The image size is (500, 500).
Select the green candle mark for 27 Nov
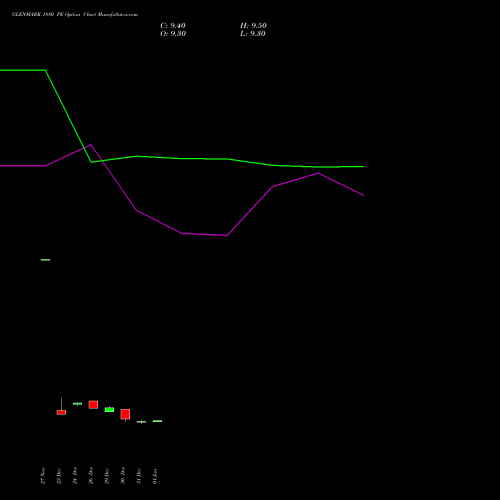click(45, 260)
